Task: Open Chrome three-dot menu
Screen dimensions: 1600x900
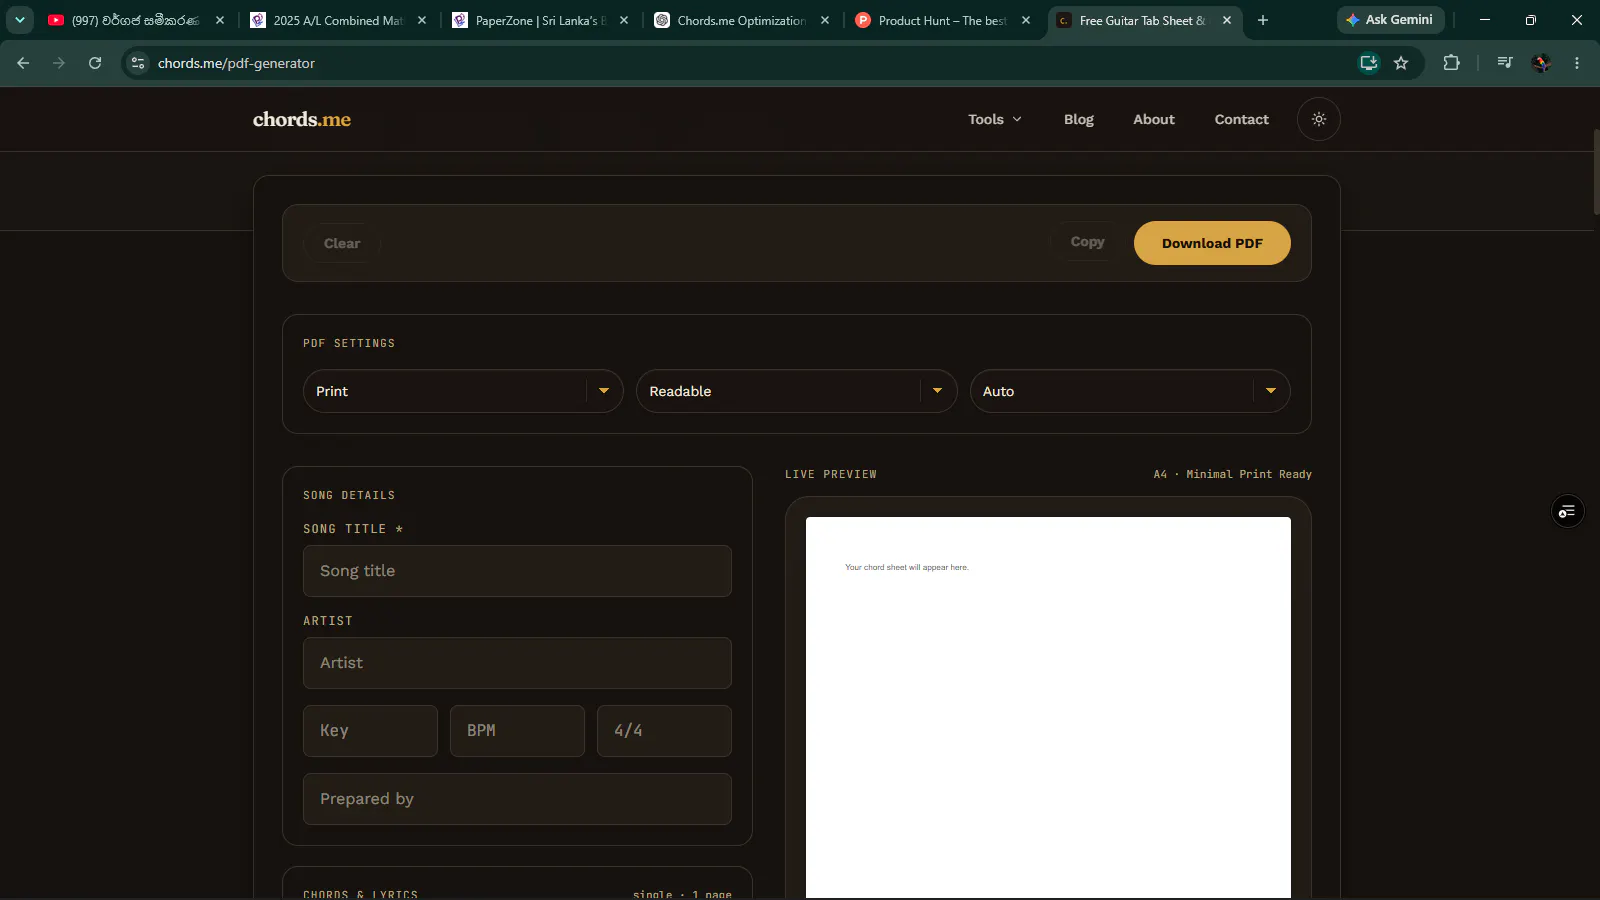Action: pos(1577,63)
